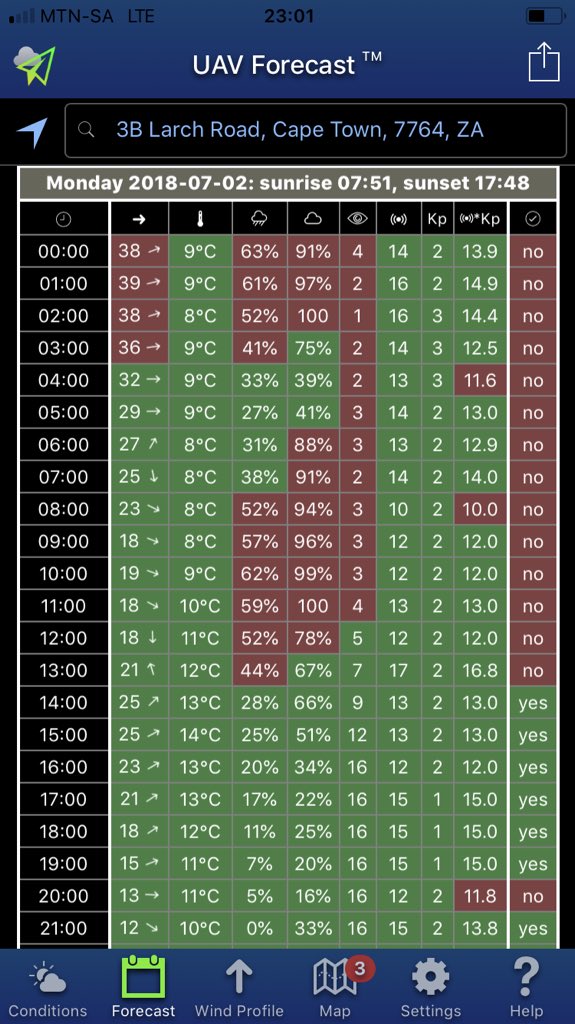Switch to the Wind Profile tab
575x1024 pixels.
(x=239, y=987)
